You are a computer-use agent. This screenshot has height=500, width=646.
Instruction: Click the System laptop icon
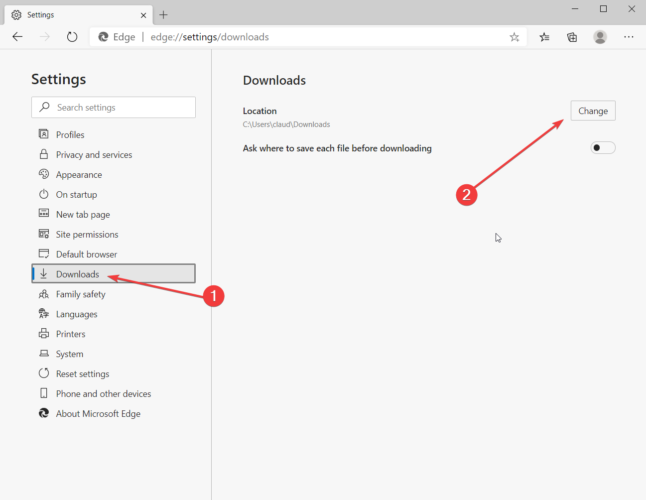(x=44, y=353)
